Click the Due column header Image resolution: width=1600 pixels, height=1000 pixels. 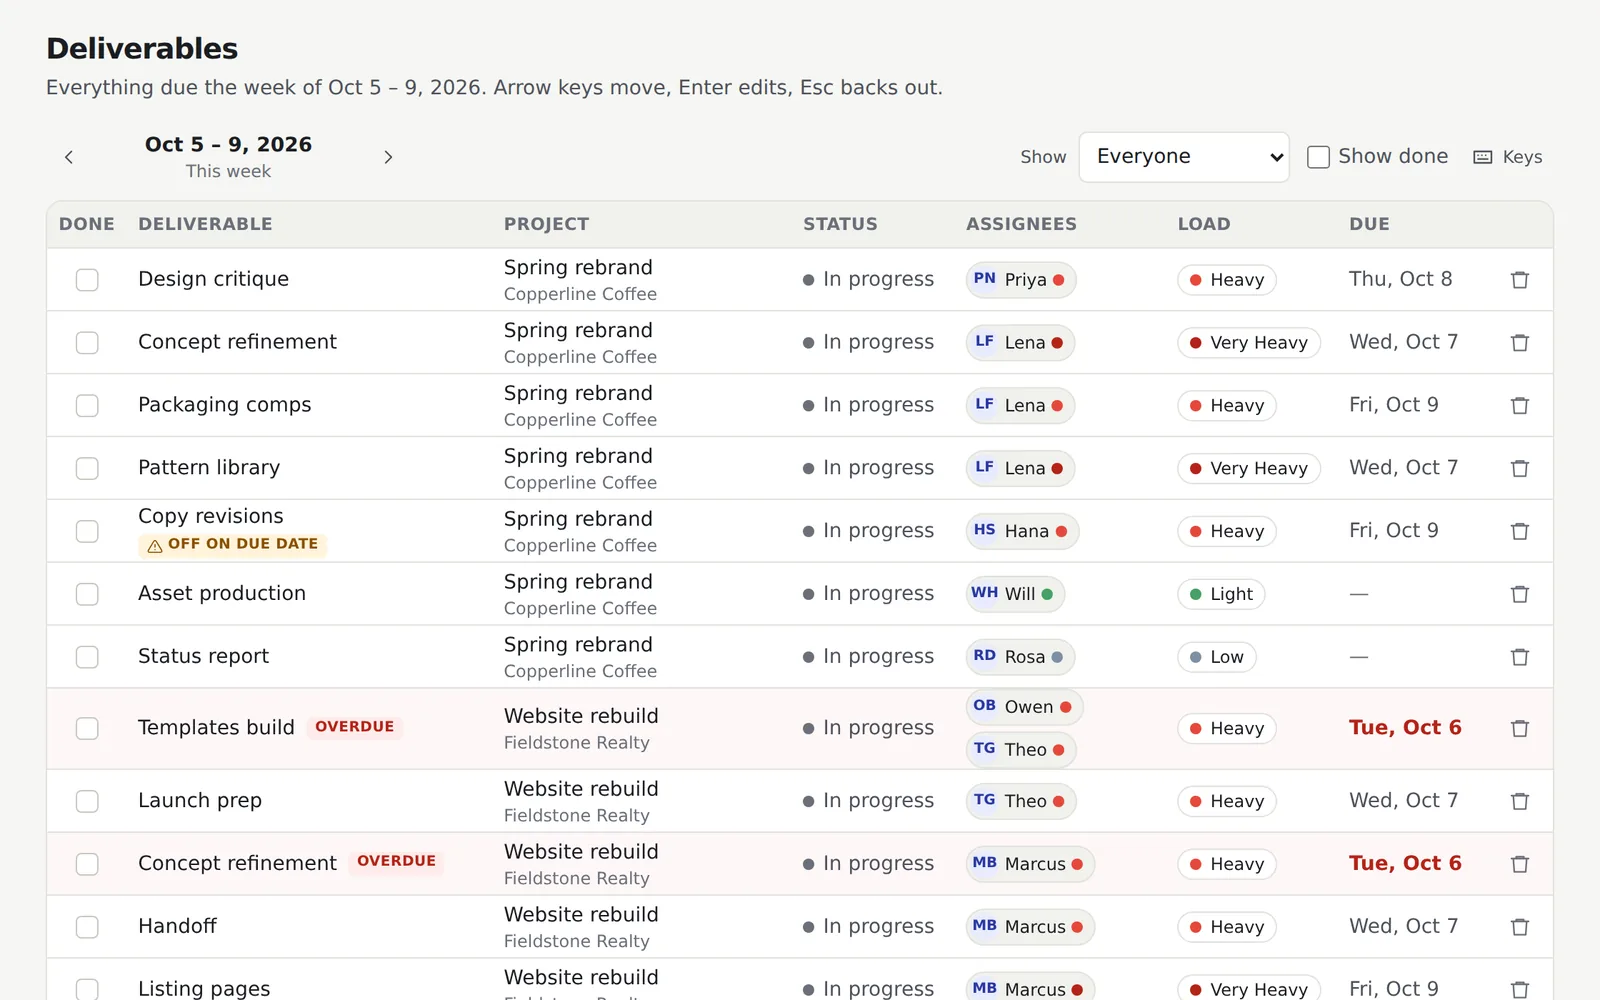[x=1369, y=224]
